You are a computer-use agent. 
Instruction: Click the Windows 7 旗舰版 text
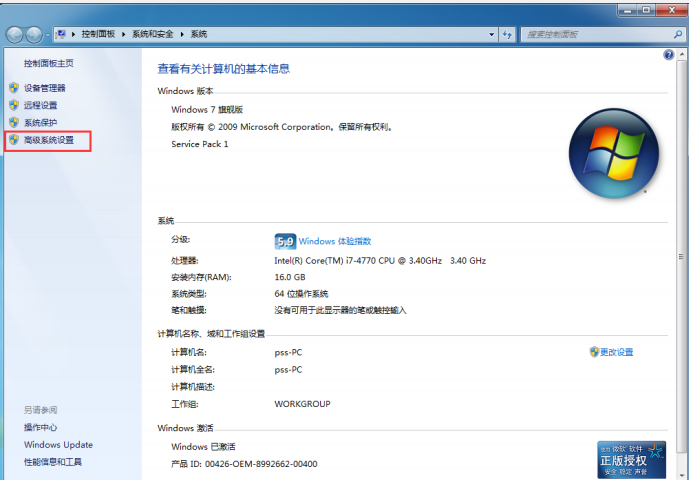click(x=207, y=109)
